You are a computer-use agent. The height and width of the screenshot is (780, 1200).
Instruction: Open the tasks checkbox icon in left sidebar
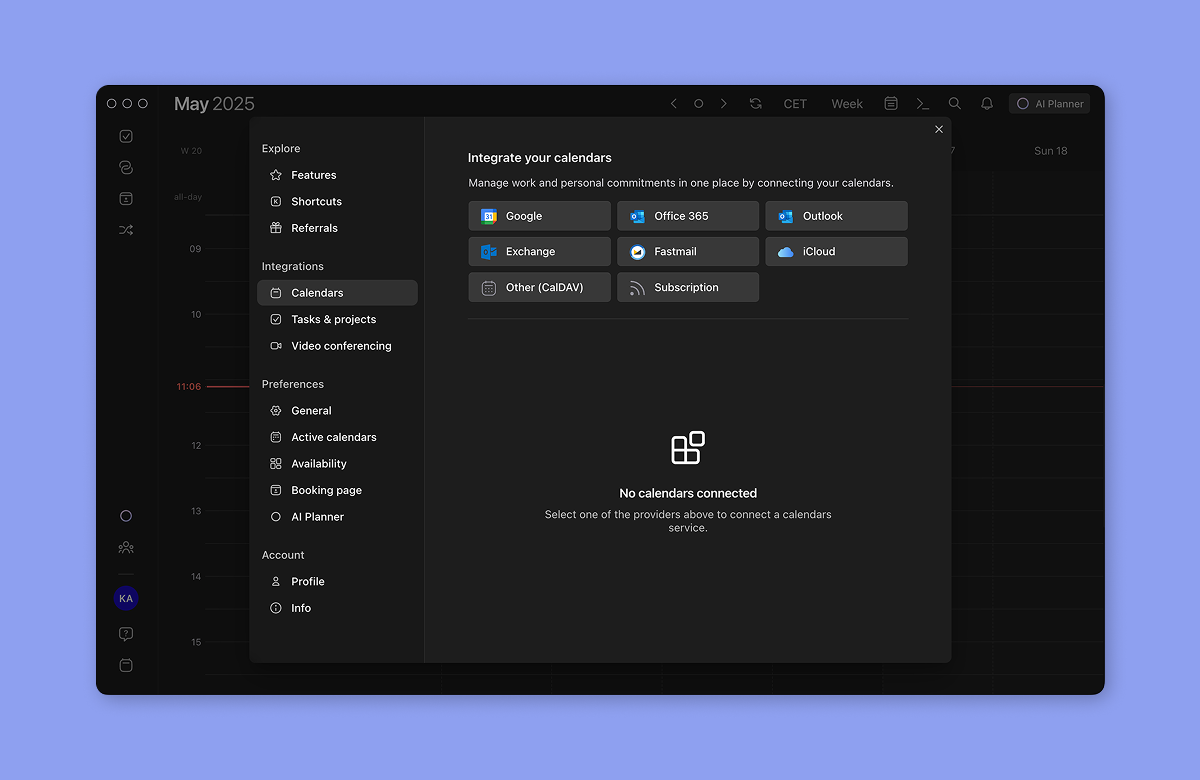point(126,136)
